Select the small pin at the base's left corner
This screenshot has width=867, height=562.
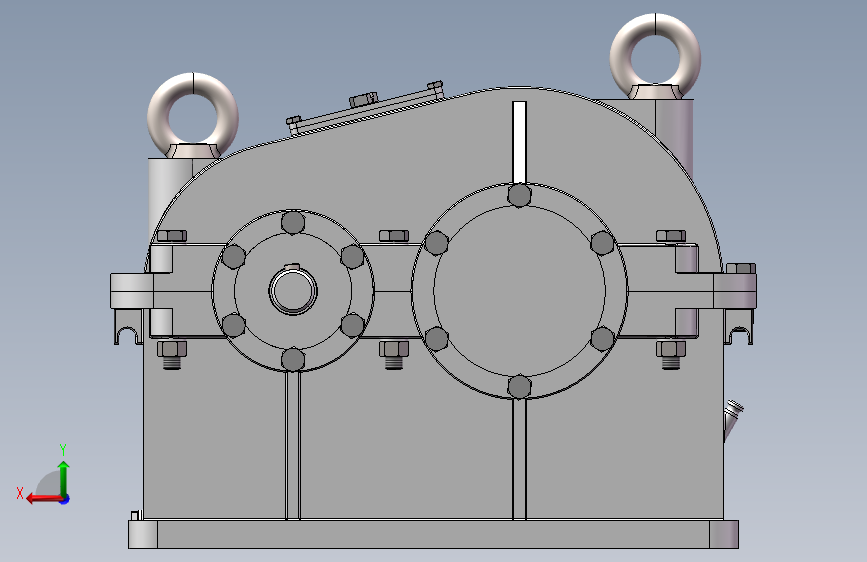point(135,516)
